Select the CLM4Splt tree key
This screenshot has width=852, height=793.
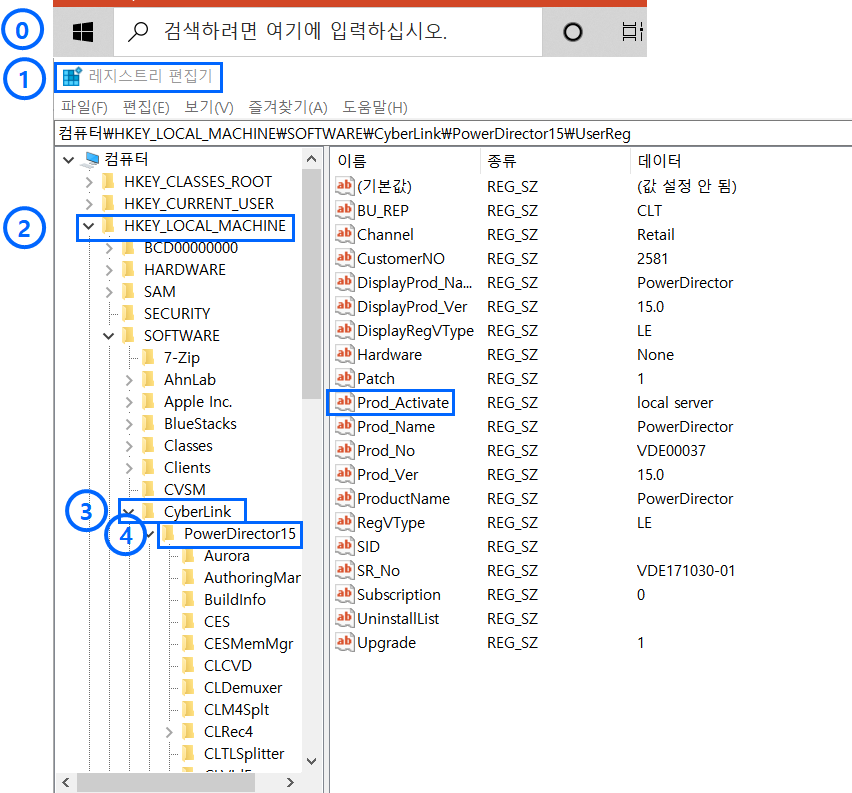point(236,710)
